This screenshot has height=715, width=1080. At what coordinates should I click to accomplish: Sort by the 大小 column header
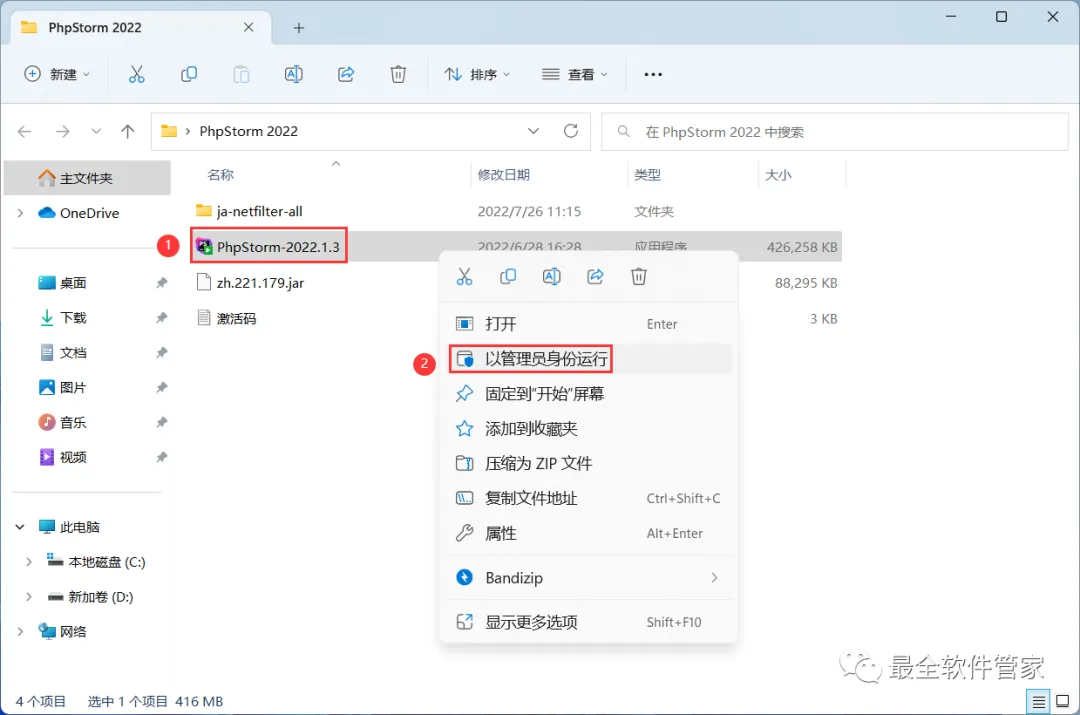778,175
